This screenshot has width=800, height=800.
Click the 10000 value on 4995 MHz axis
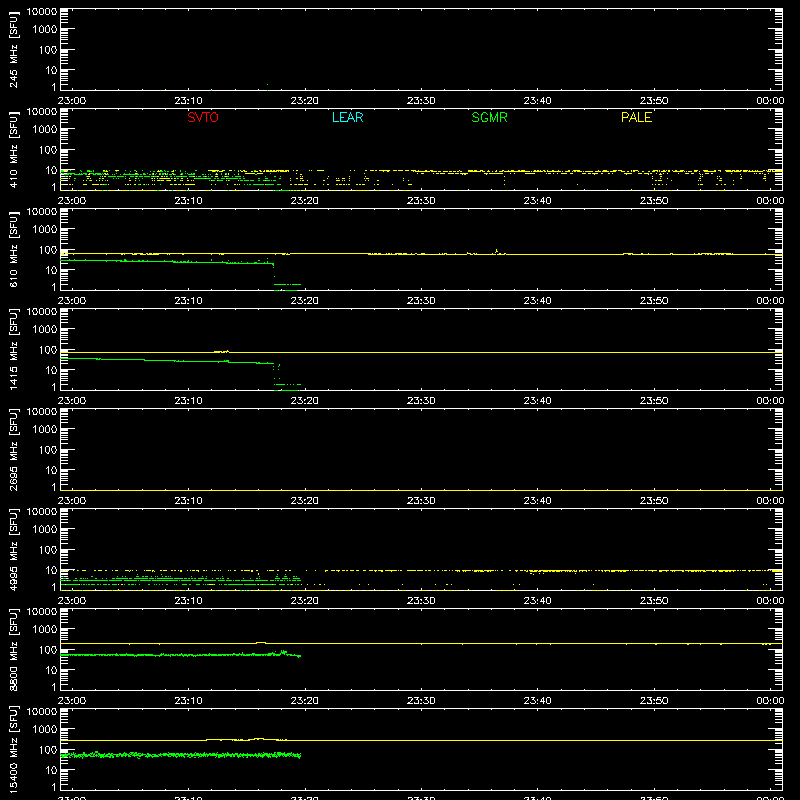[42, 512]
